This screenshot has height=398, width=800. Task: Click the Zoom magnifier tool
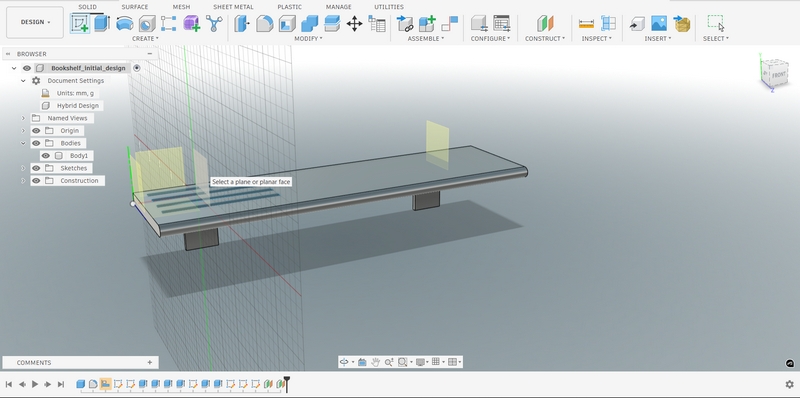[x=389, y=362]
